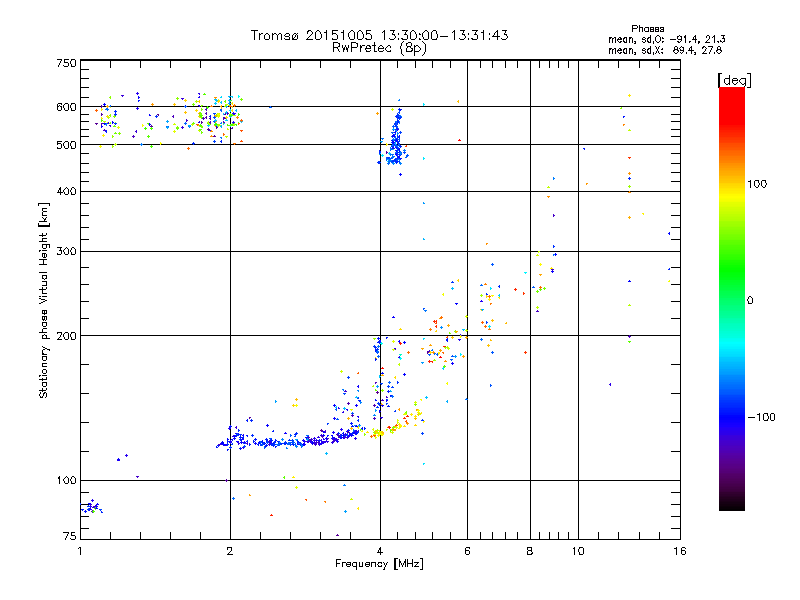Image resolution: width=800 pixels, height=600 pixels.
Task: Click the y-axis '600' tick label
Action: click(x=66, y=107)
